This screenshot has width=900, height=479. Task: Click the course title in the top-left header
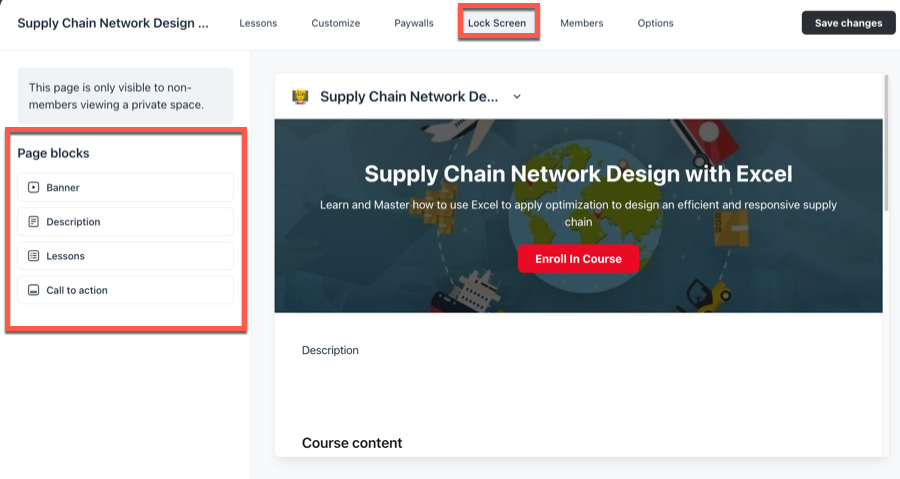tap(113, 24)
